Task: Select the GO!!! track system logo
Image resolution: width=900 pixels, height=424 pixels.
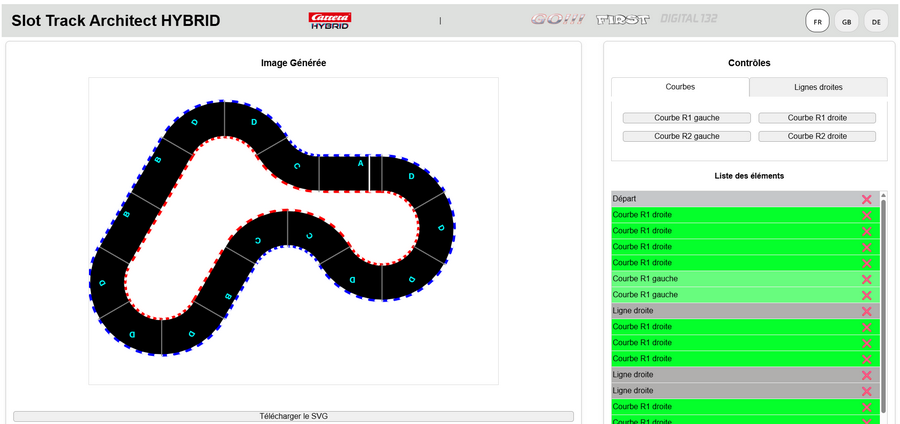Action: coord(559,20)
